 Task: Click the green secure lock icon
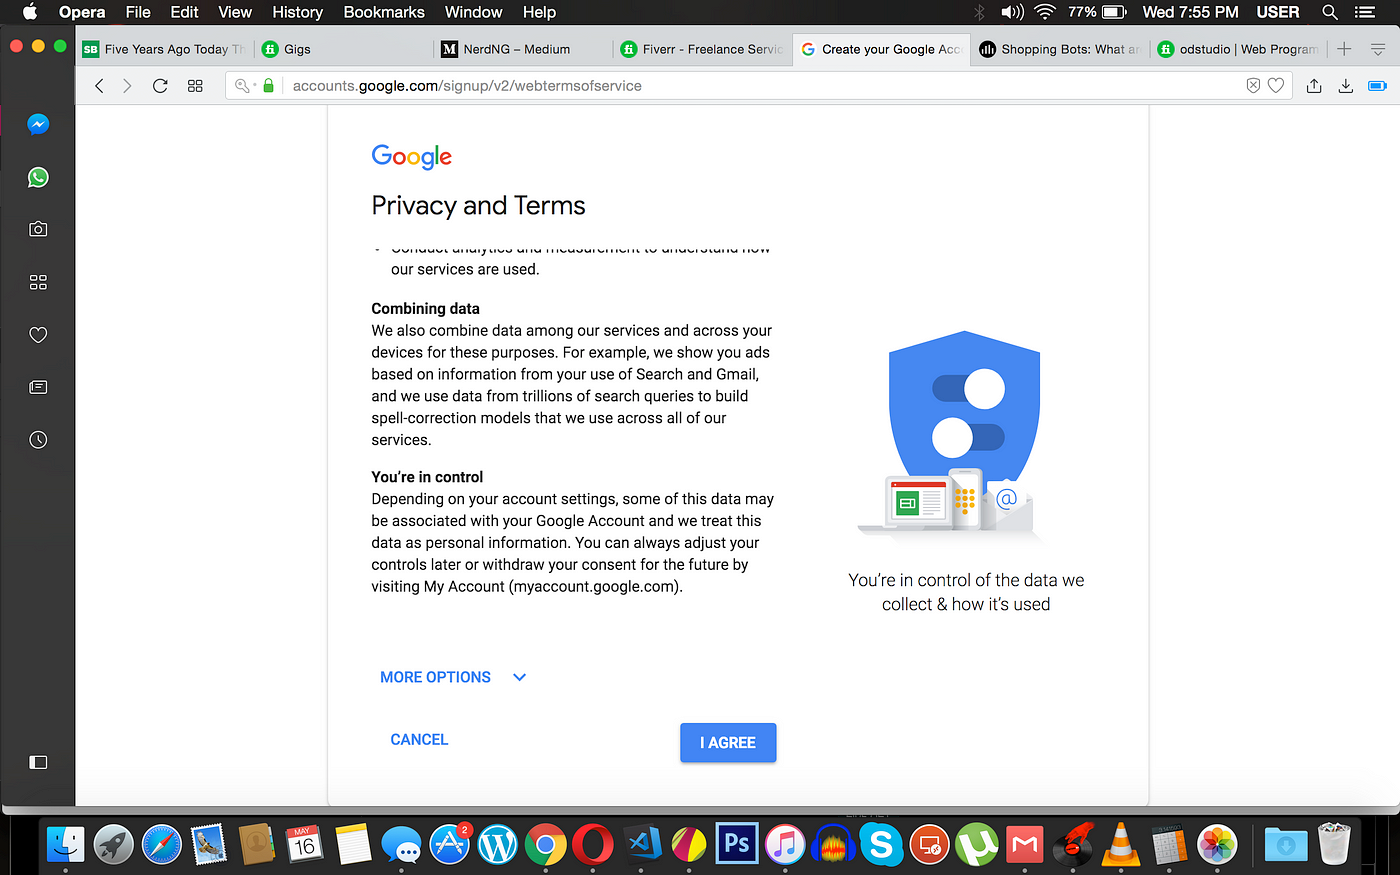[x=268, y=86]
